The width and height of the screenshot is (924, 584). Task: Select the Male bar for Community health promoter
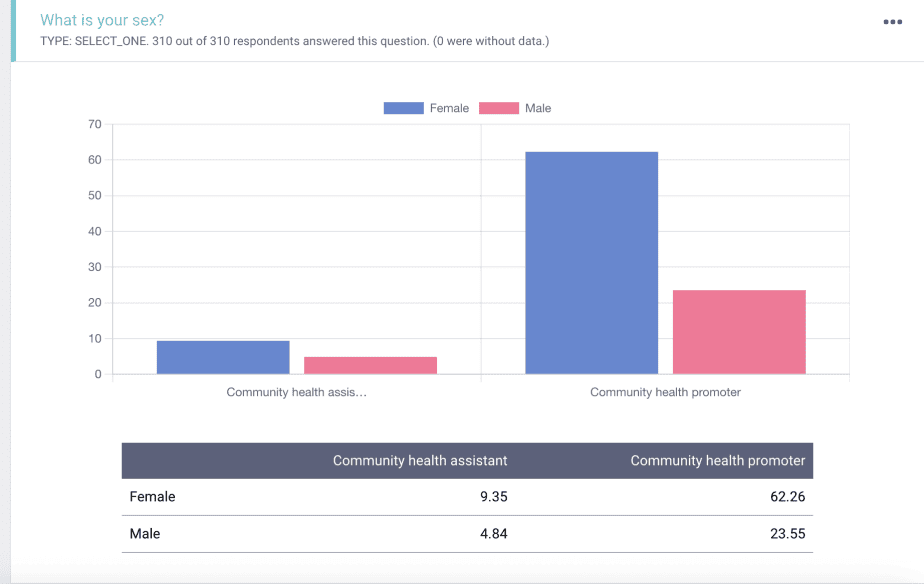(x=739, y=332)
